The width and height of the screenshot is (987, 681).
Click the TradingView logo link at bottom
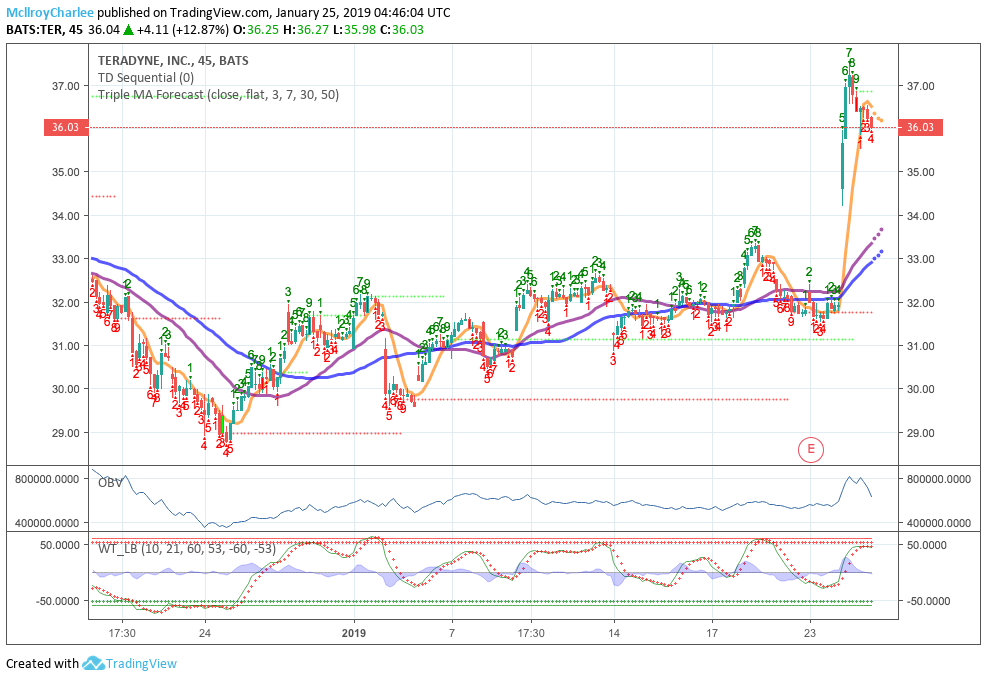(x=130, y=663)
